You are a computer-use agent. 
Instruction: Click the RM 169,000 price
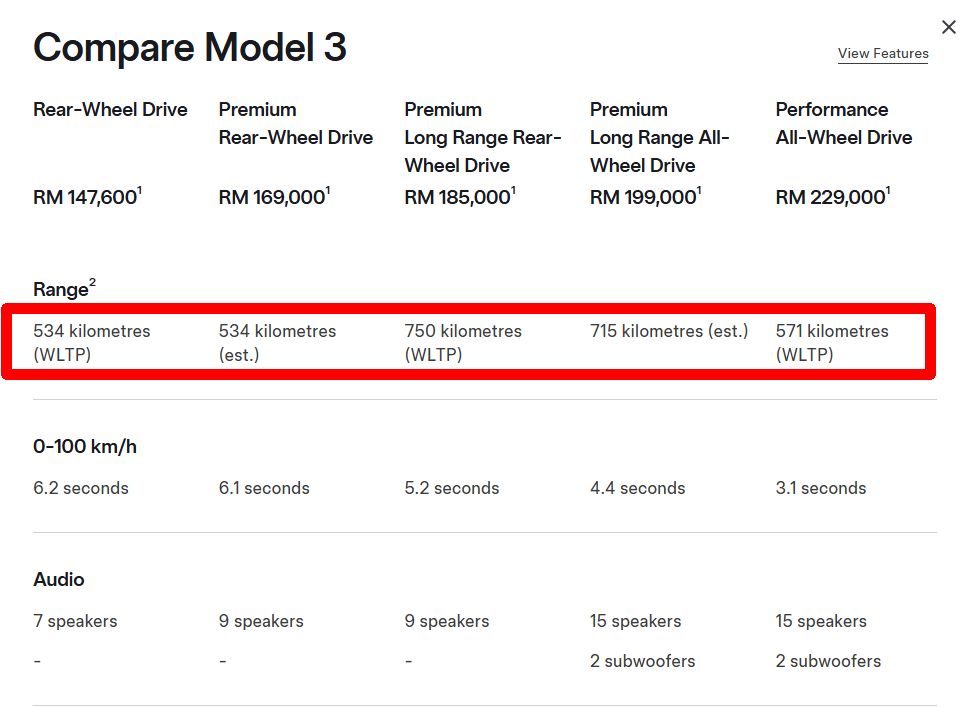272,198
